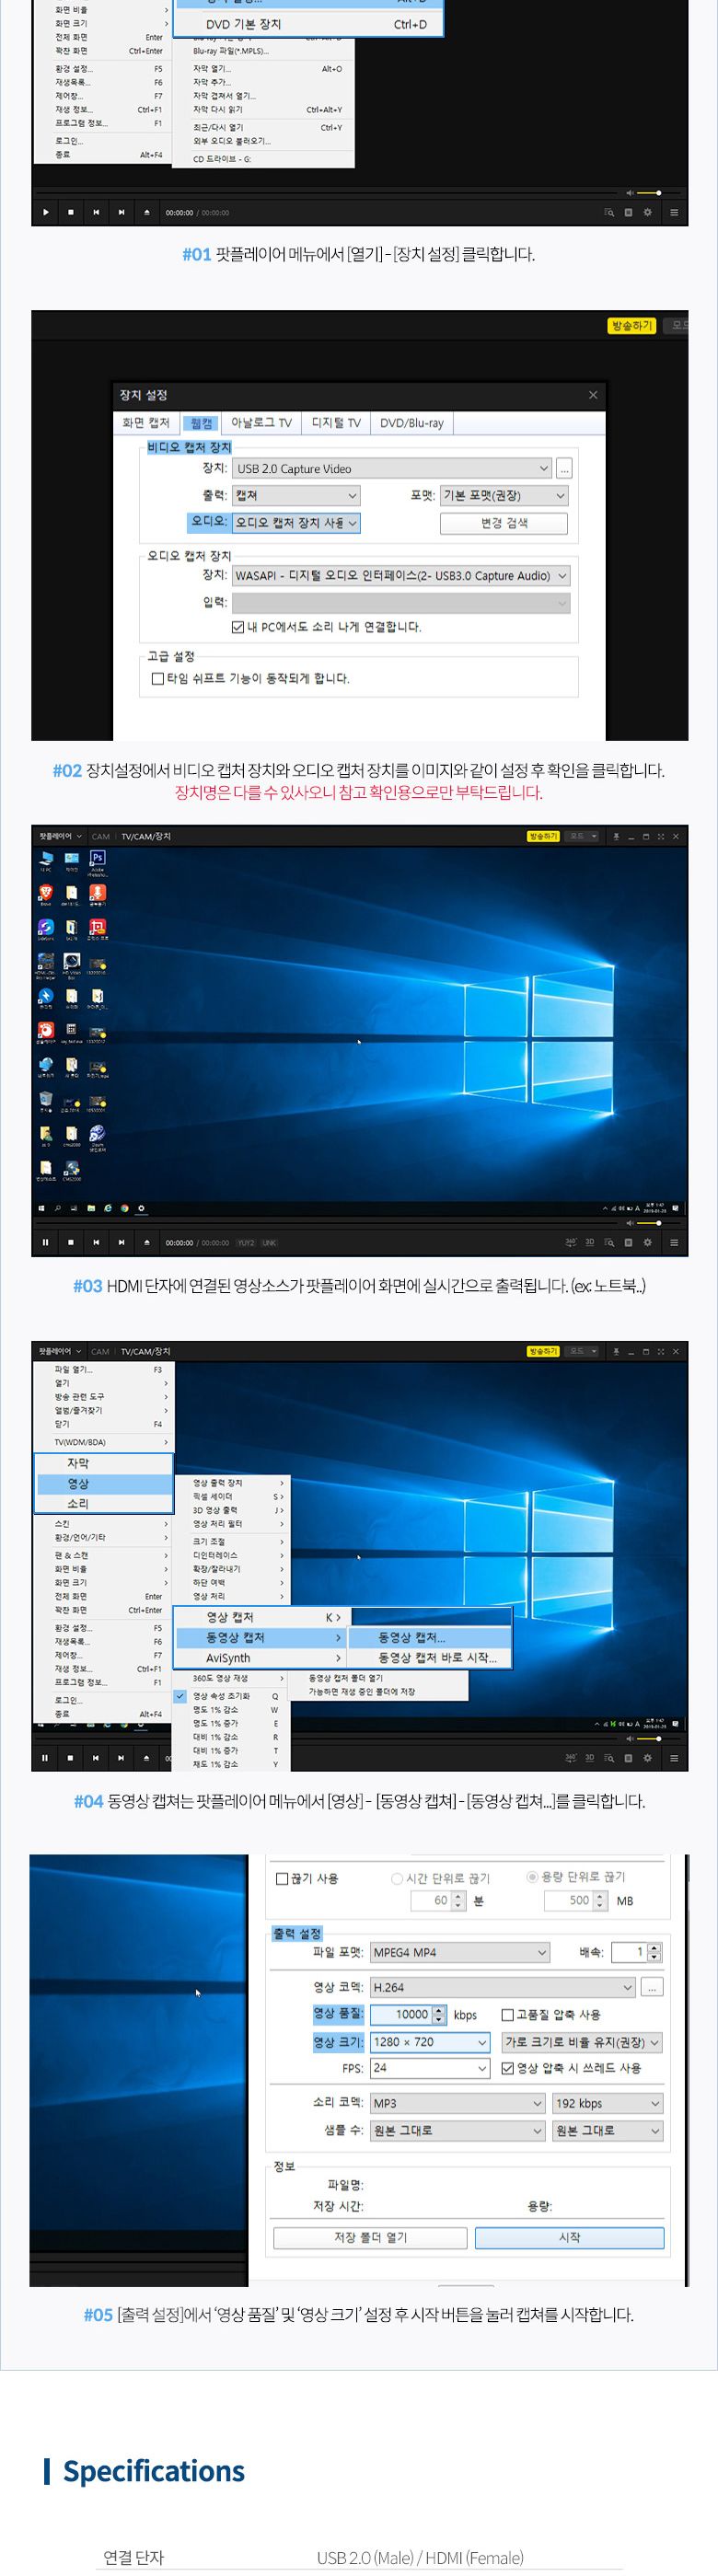718x2576 pixels.
Task: Close the 장치 설정 dialog
Action: click(x=593, y=395)
